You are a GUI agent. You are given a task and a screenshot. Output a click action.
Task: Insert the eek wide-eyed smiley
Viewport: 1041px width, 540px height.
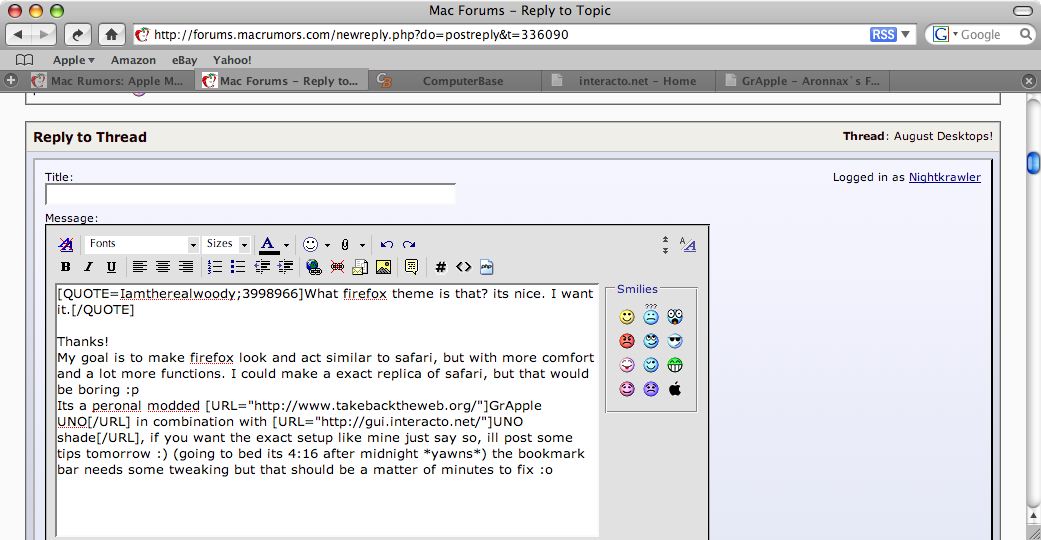click(x=675, y=316)
